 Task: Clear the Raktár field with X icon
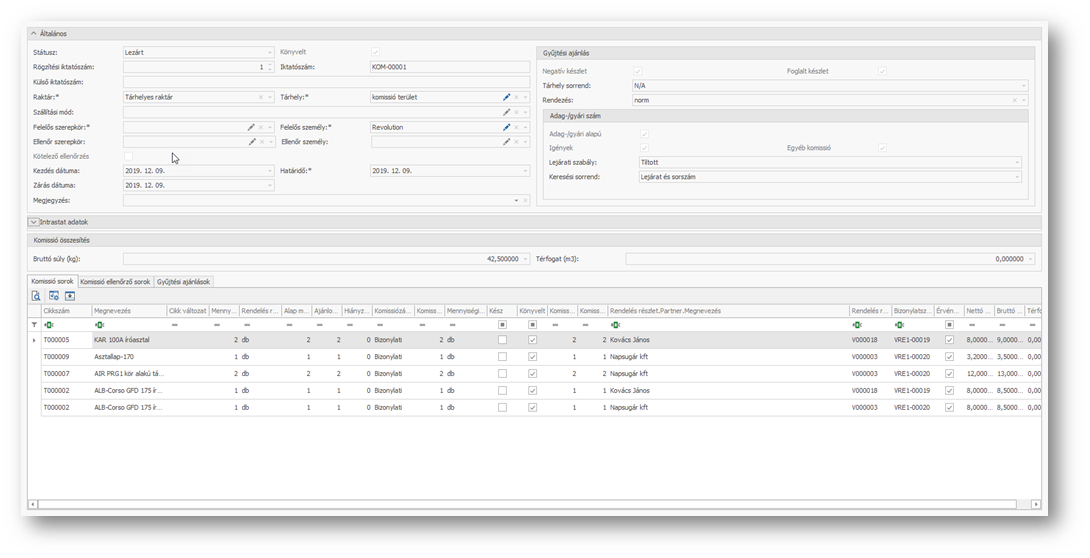(261, 97)
